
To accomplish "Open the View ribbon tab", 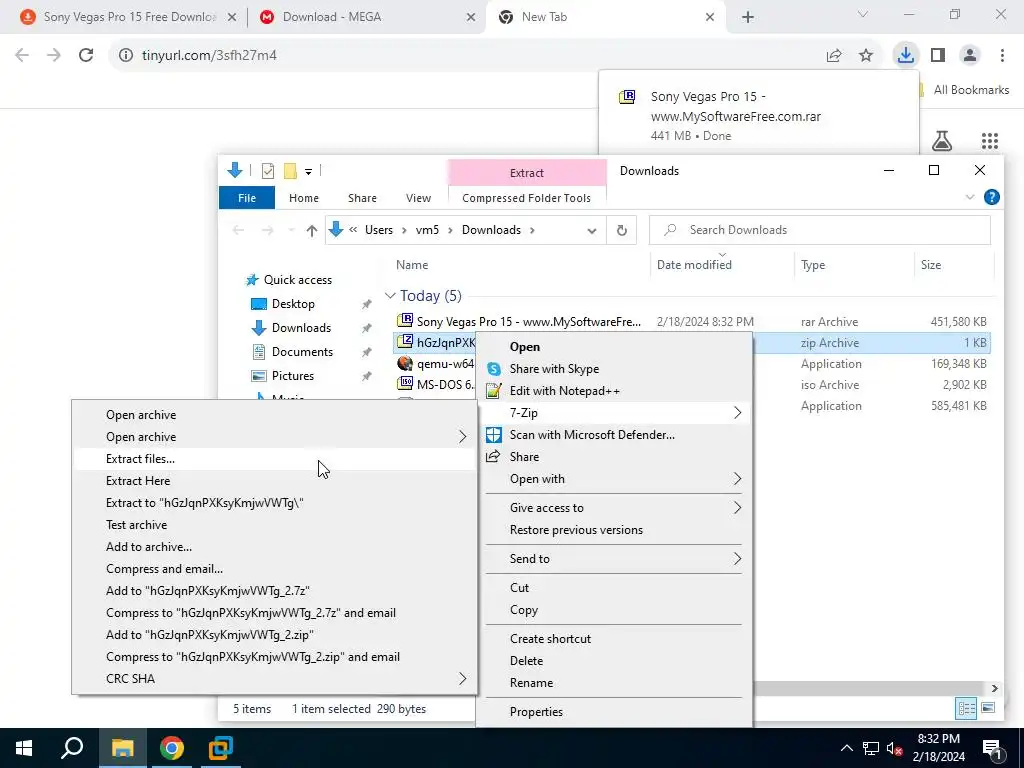I will tap(418, 198).
